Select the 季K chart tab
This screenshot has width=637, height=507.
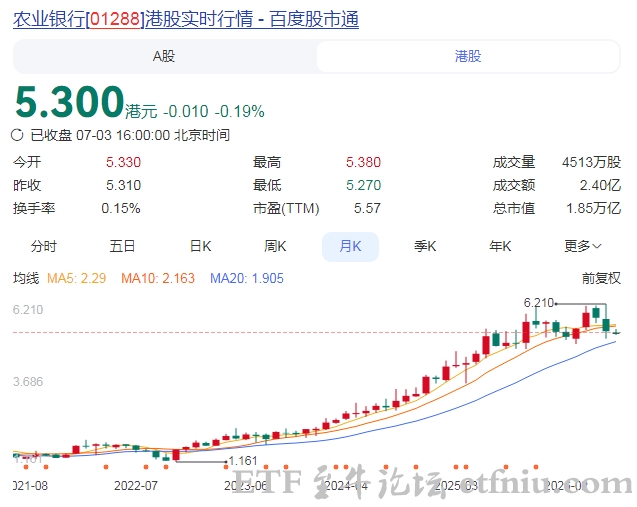(x=425, y=246)
